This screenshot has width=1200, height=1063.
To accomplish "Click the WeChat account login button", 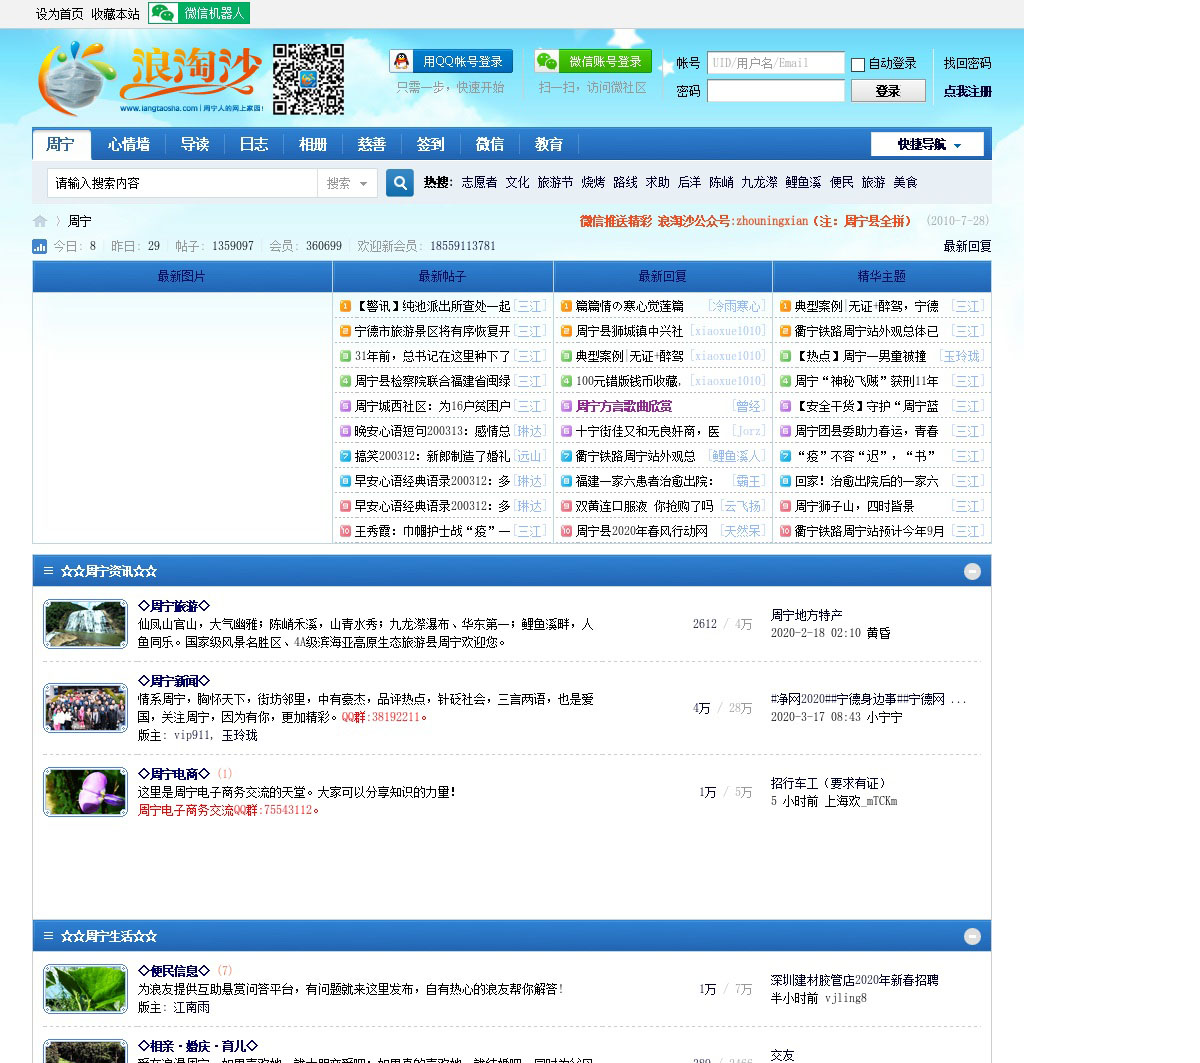I will 593,61.
